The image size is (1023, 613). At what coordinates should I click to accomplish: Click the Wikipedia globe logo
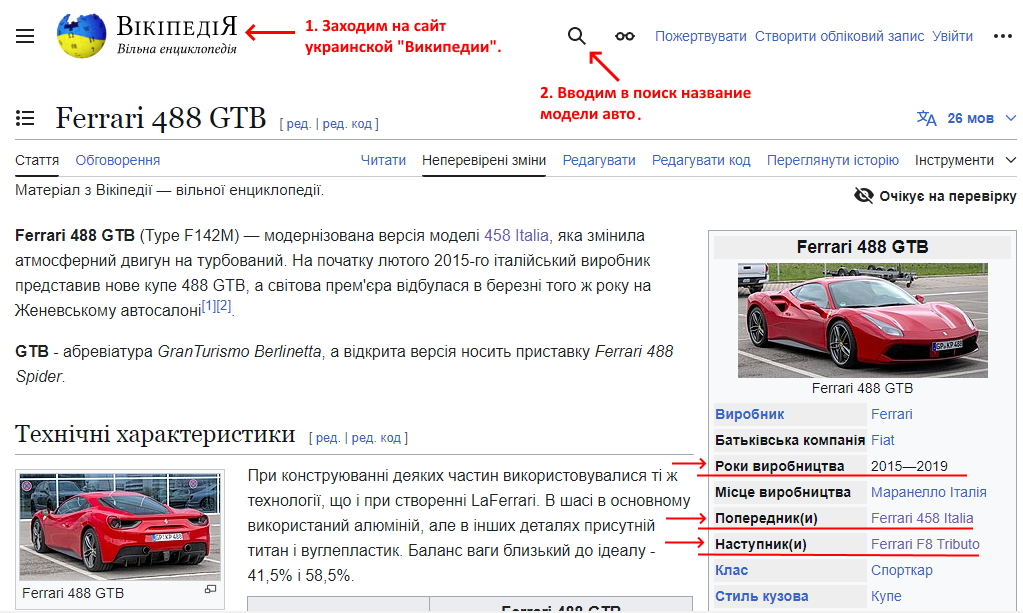click(x=82, y=36)
